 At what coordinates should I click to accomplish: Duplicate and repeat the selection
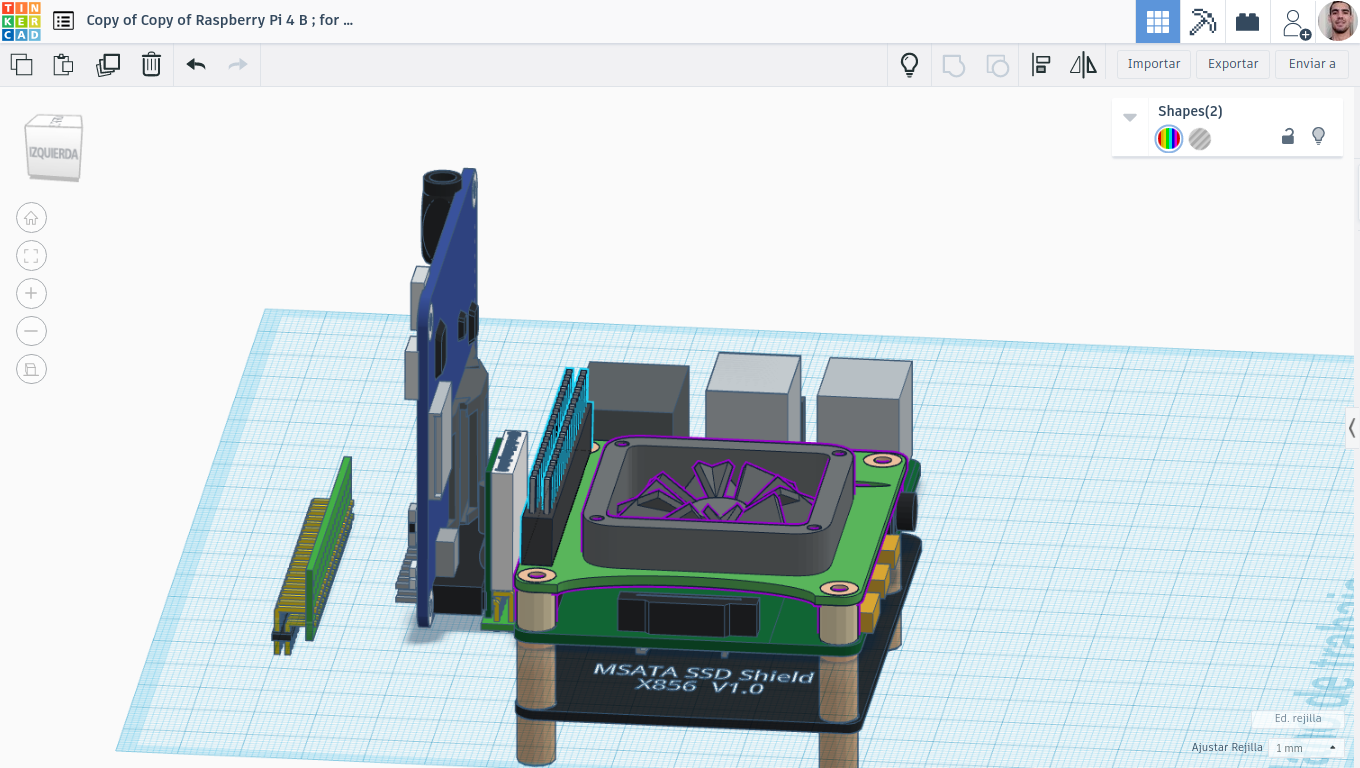108,65
